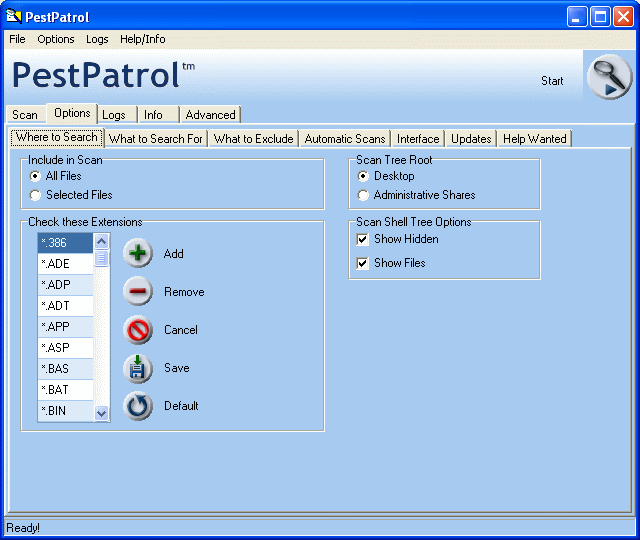Close the PestPatrol window
The height and width of the screenshot is (540, 640).
623,17
